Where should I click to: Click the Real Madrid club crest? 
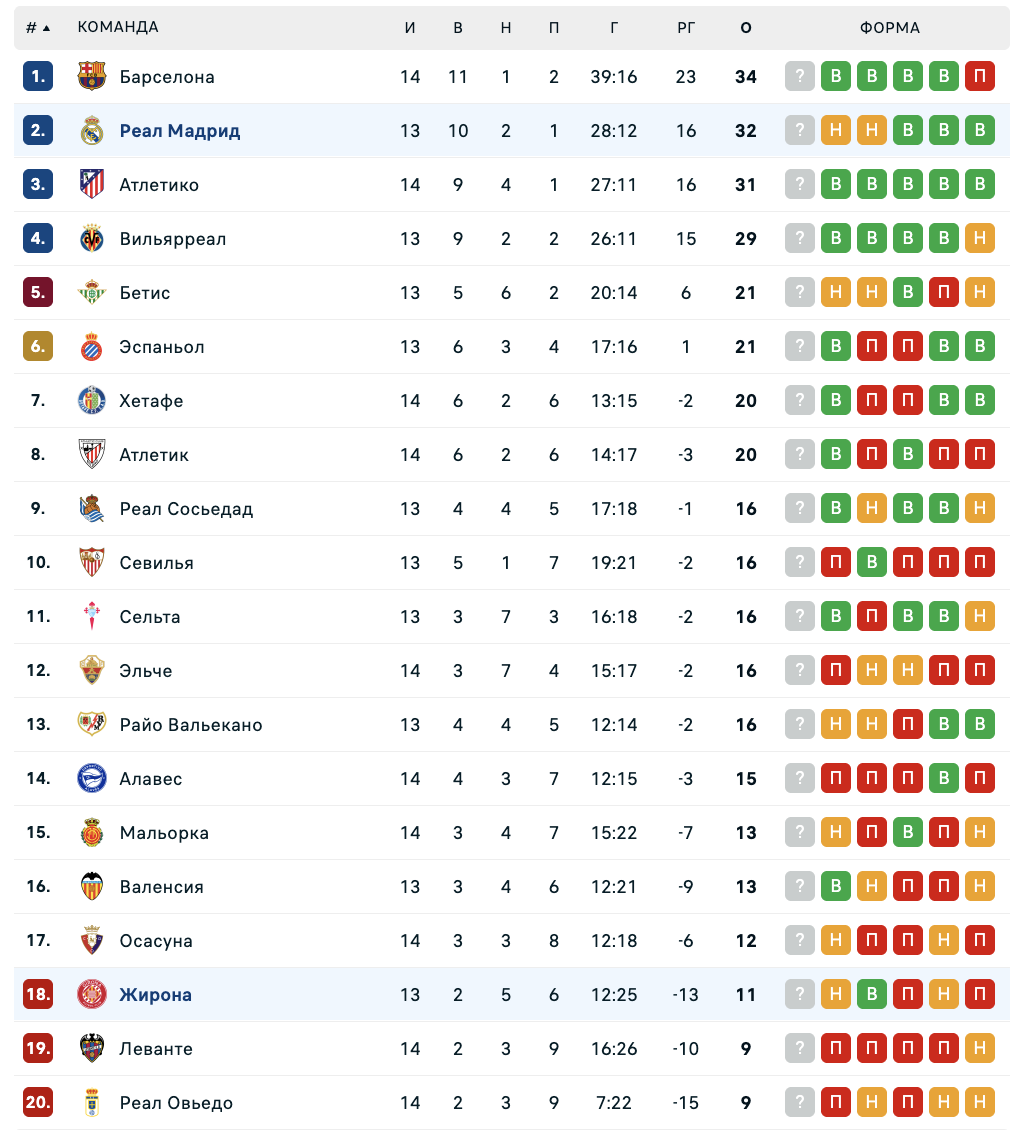92,131
